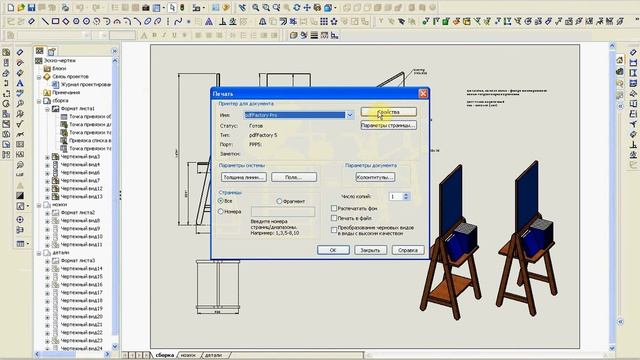Click the Zoom In magnifier icon

click(x=256, y=7)
